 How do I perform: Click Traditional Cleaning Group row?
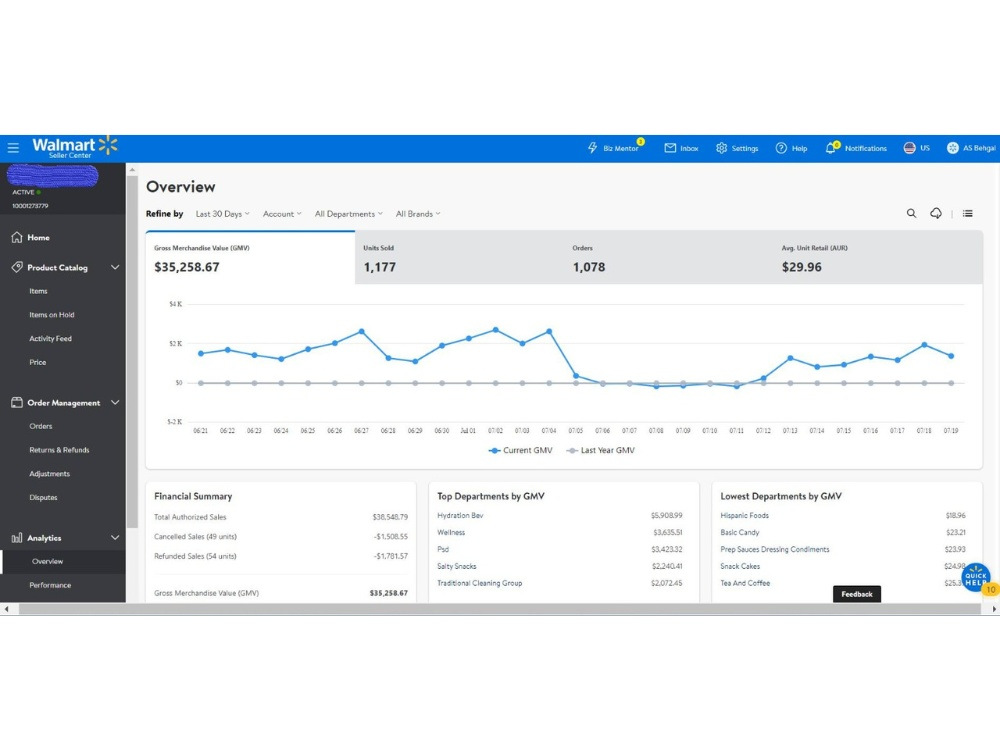click(559, 583)
